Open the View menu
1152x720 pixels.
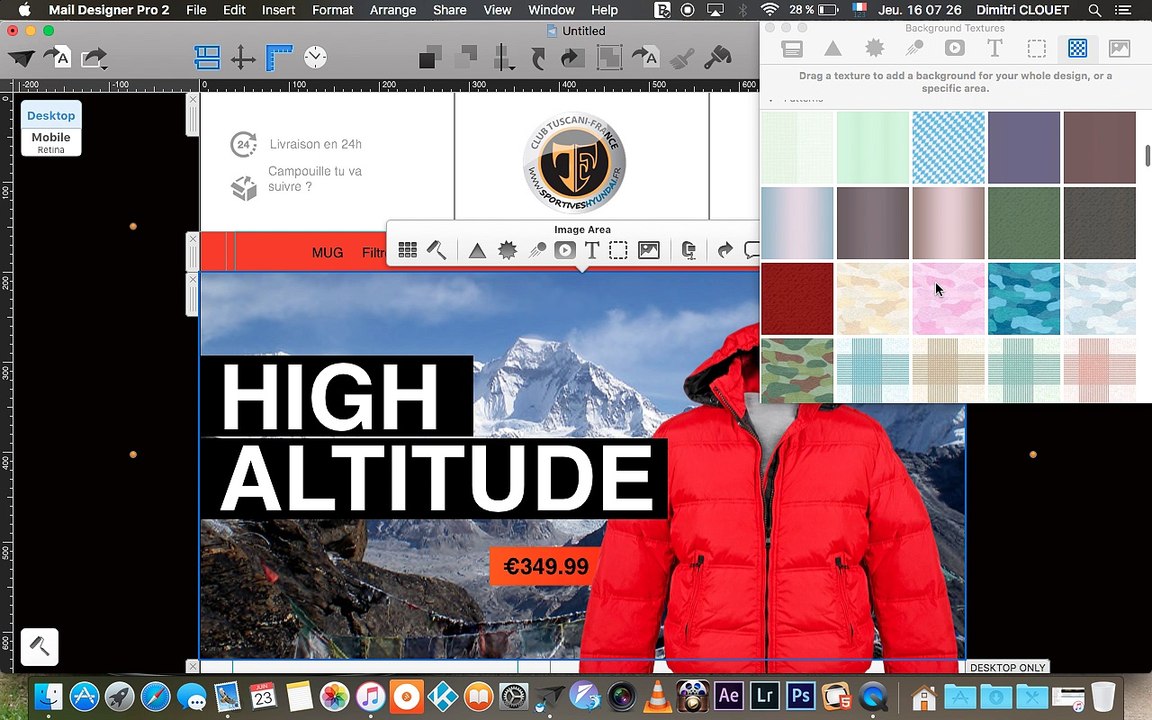497,10
